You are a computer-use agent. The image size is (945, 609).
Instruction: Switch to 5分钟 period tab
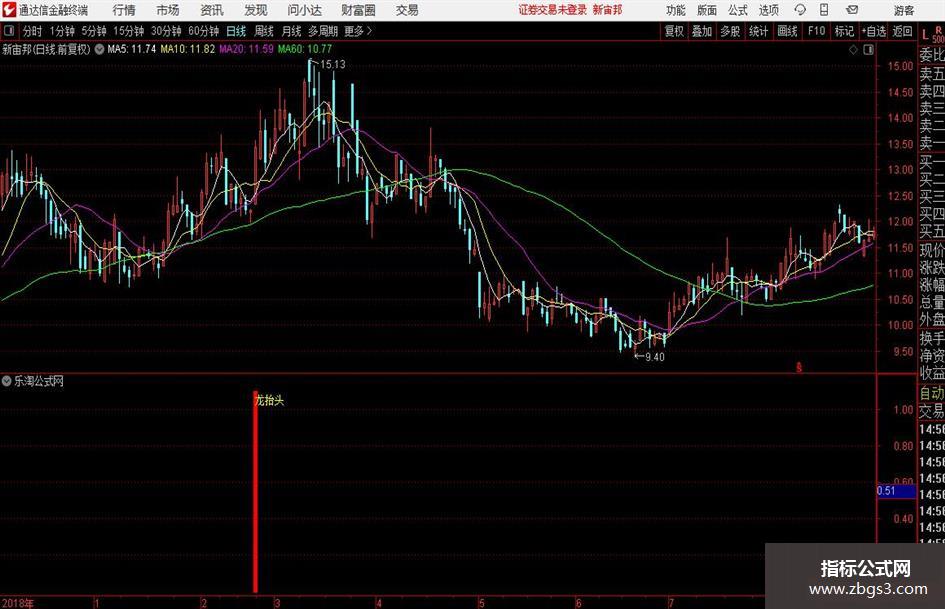[93, 31]
